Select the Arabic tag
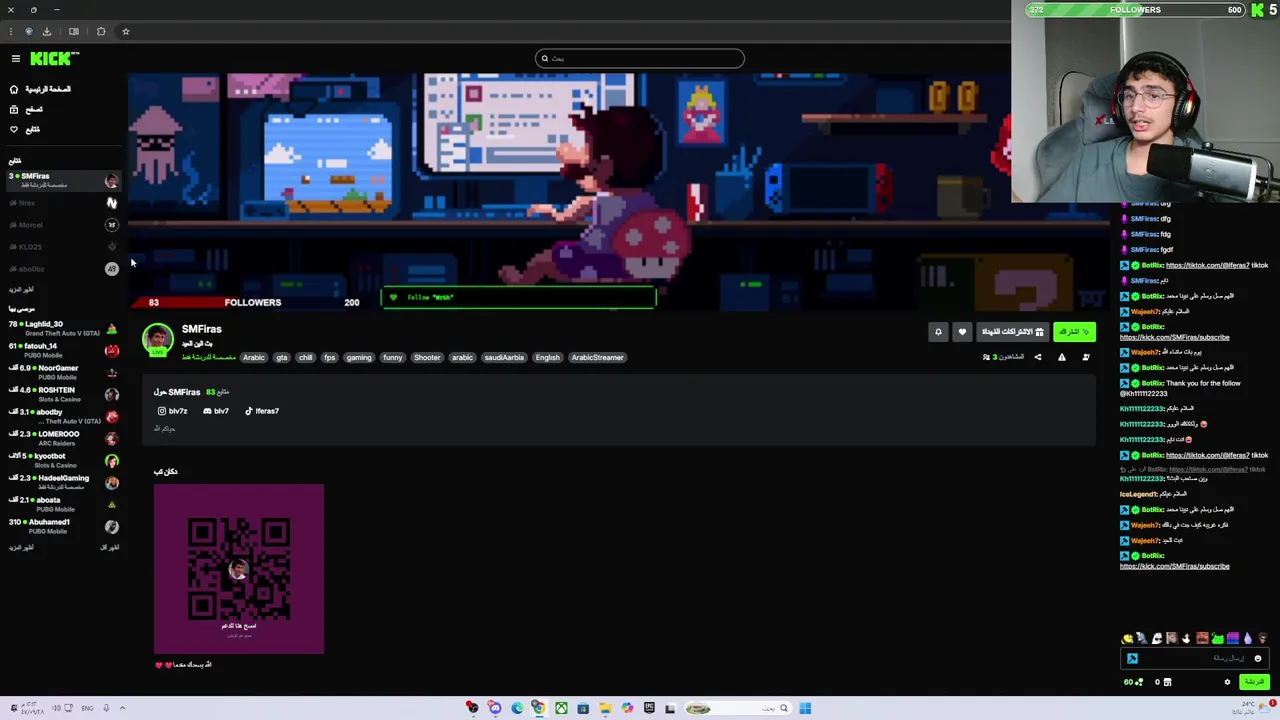The width and height of the screenshot is (1280, 720). 254,357
